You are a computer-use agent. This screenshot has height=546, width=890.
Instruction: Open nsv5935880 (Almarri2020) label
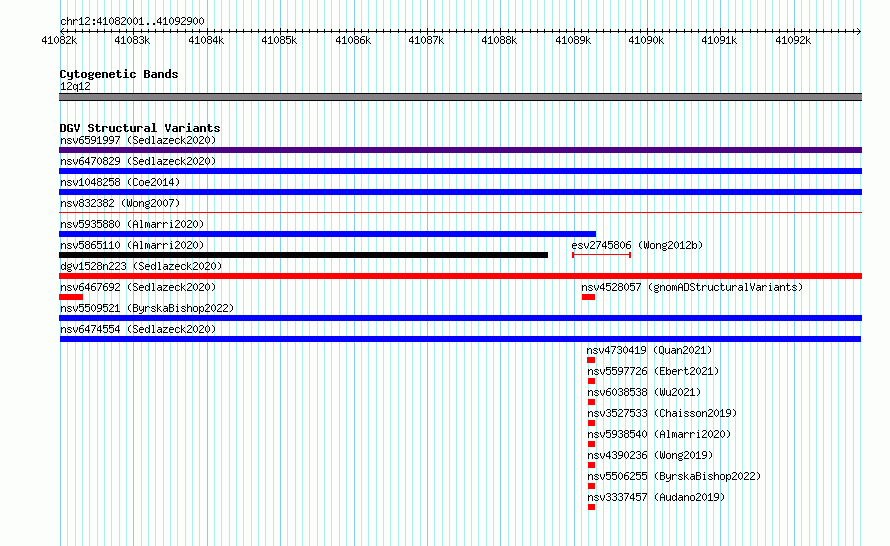pyautogui.click(x=132, y=224)
